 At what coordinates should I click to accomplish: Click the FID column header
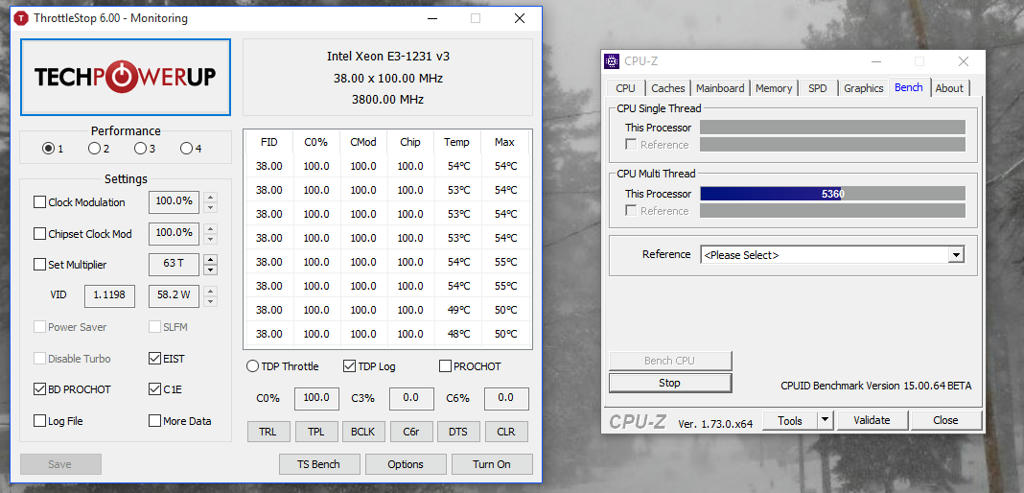tap(268, 142)
